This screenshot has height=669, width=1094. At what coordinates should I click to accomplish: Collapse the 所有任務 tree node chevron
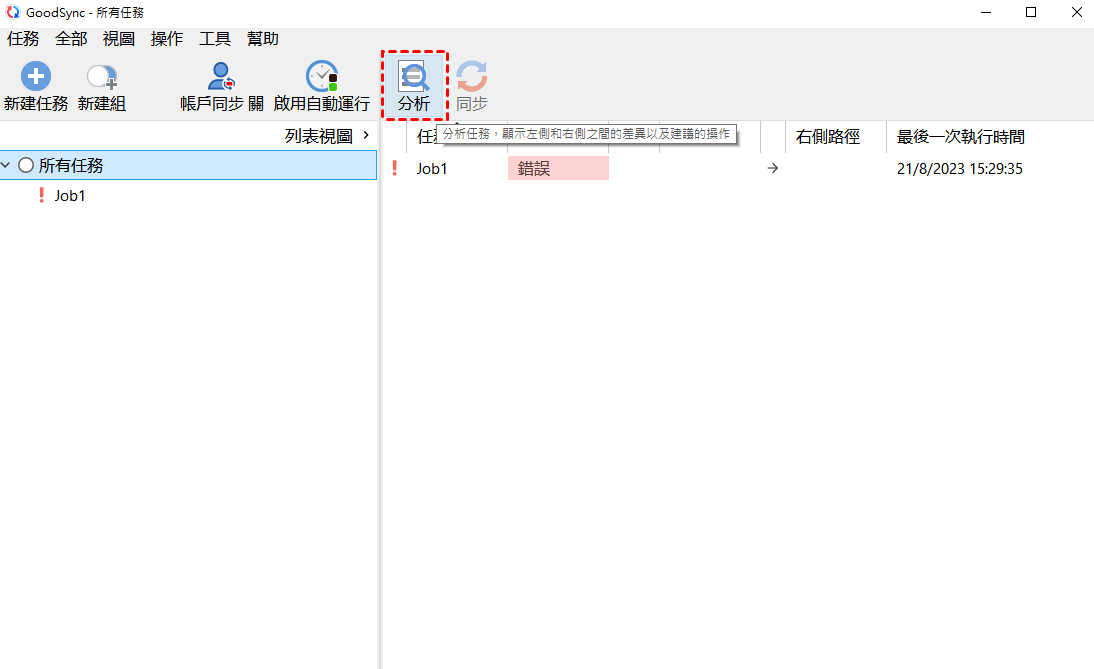(6, 165)
